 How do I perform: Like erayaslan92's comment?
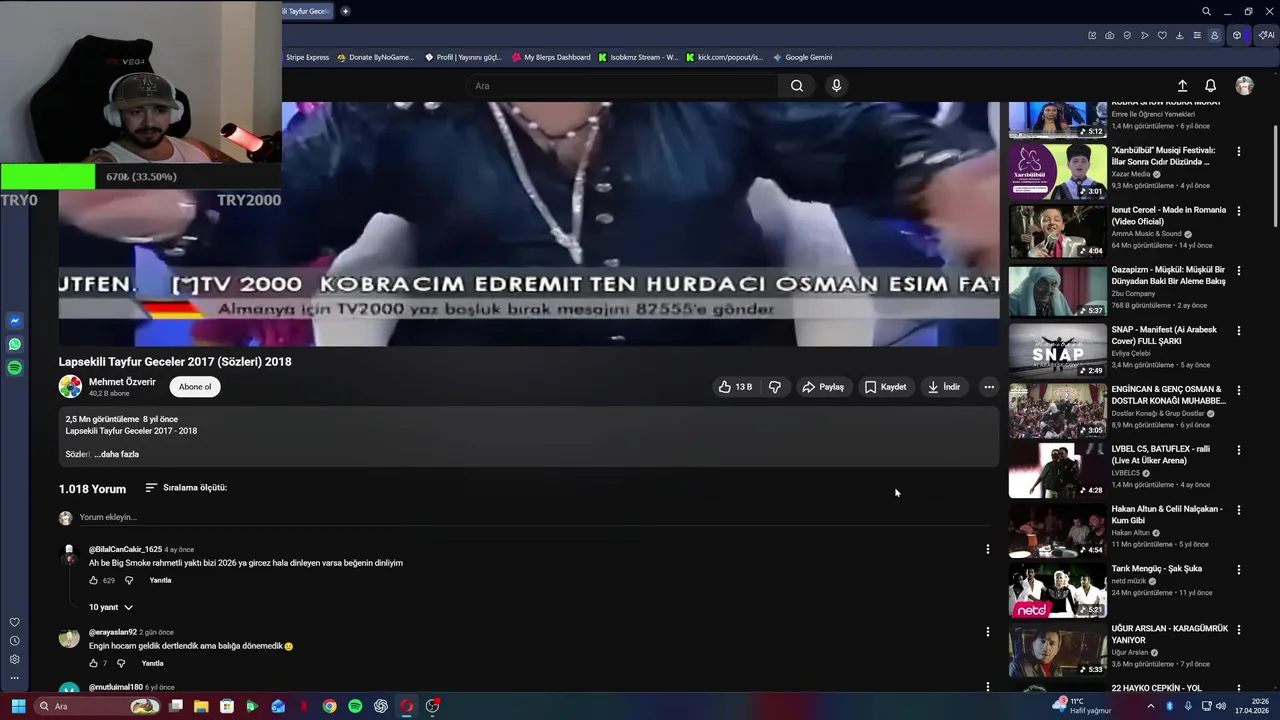(93, 664)
